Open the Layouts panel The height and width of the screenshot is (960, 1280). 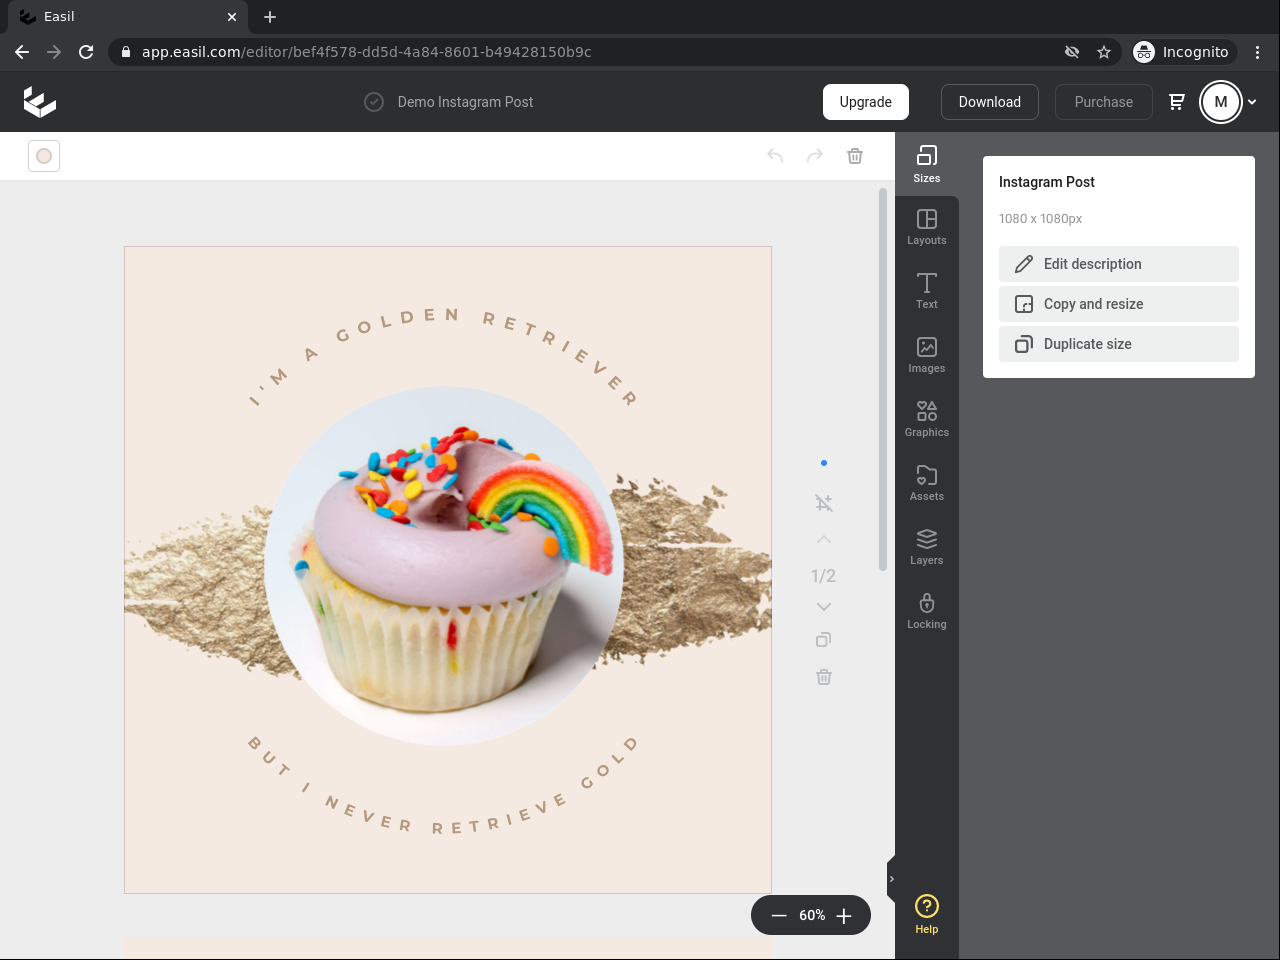927,228
